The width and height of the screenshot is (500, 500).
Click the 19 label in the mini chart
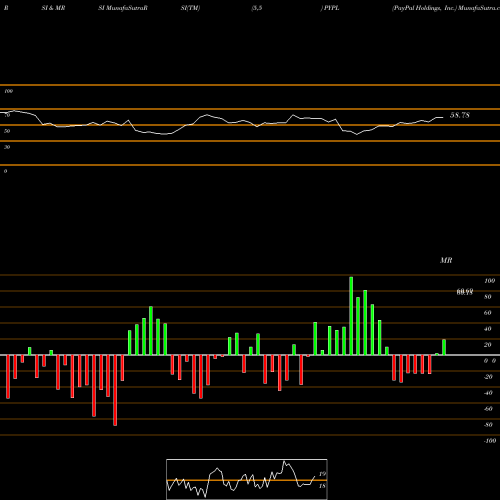(x=322, y=474)
